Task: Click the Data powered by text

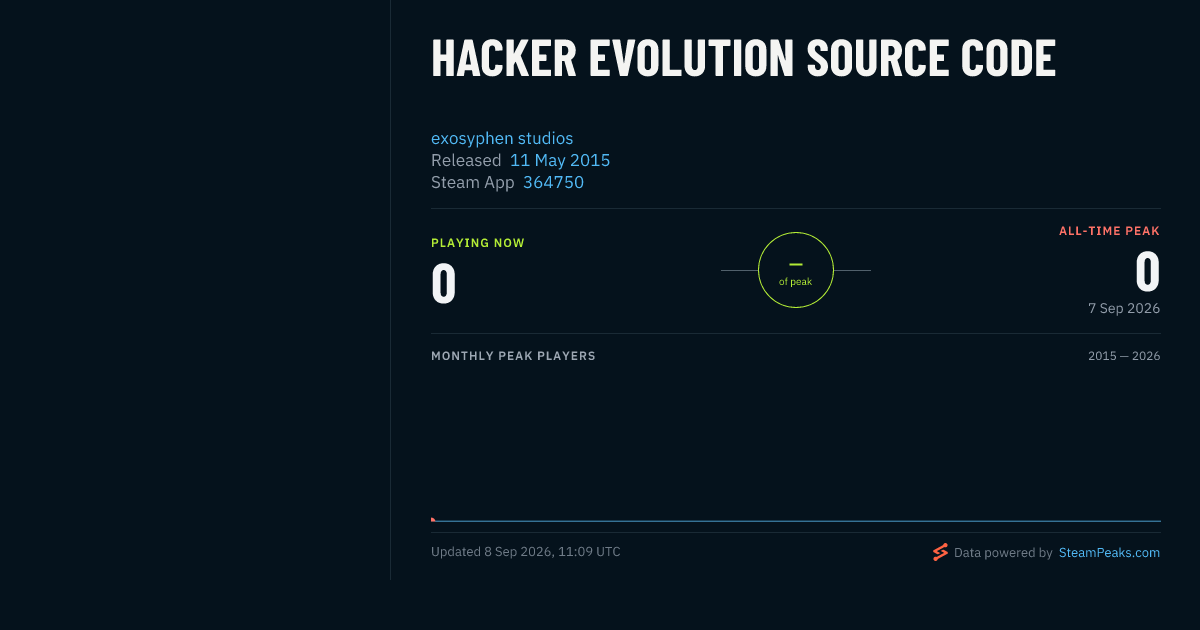Action: (1003, 552)
